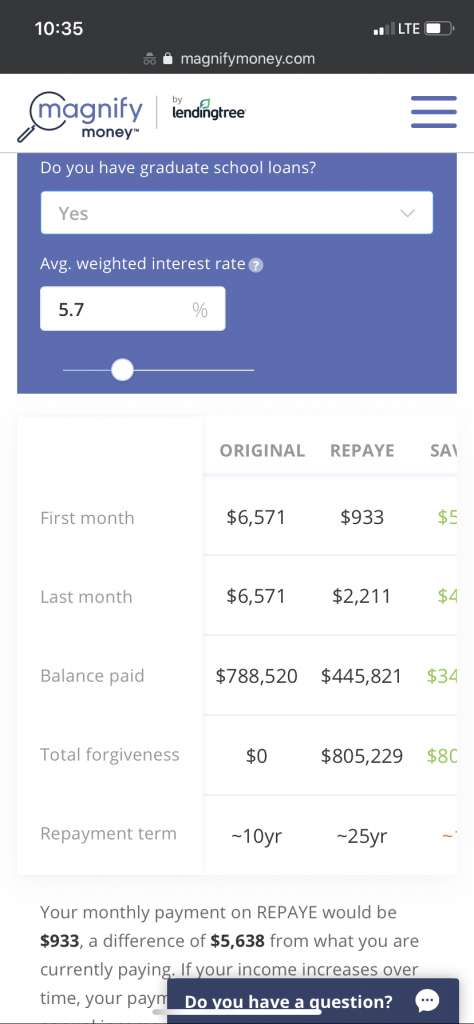This screenshot has width=474, height=1024.
Task: Tap the Repayment term row label
Action: point(108,834)
